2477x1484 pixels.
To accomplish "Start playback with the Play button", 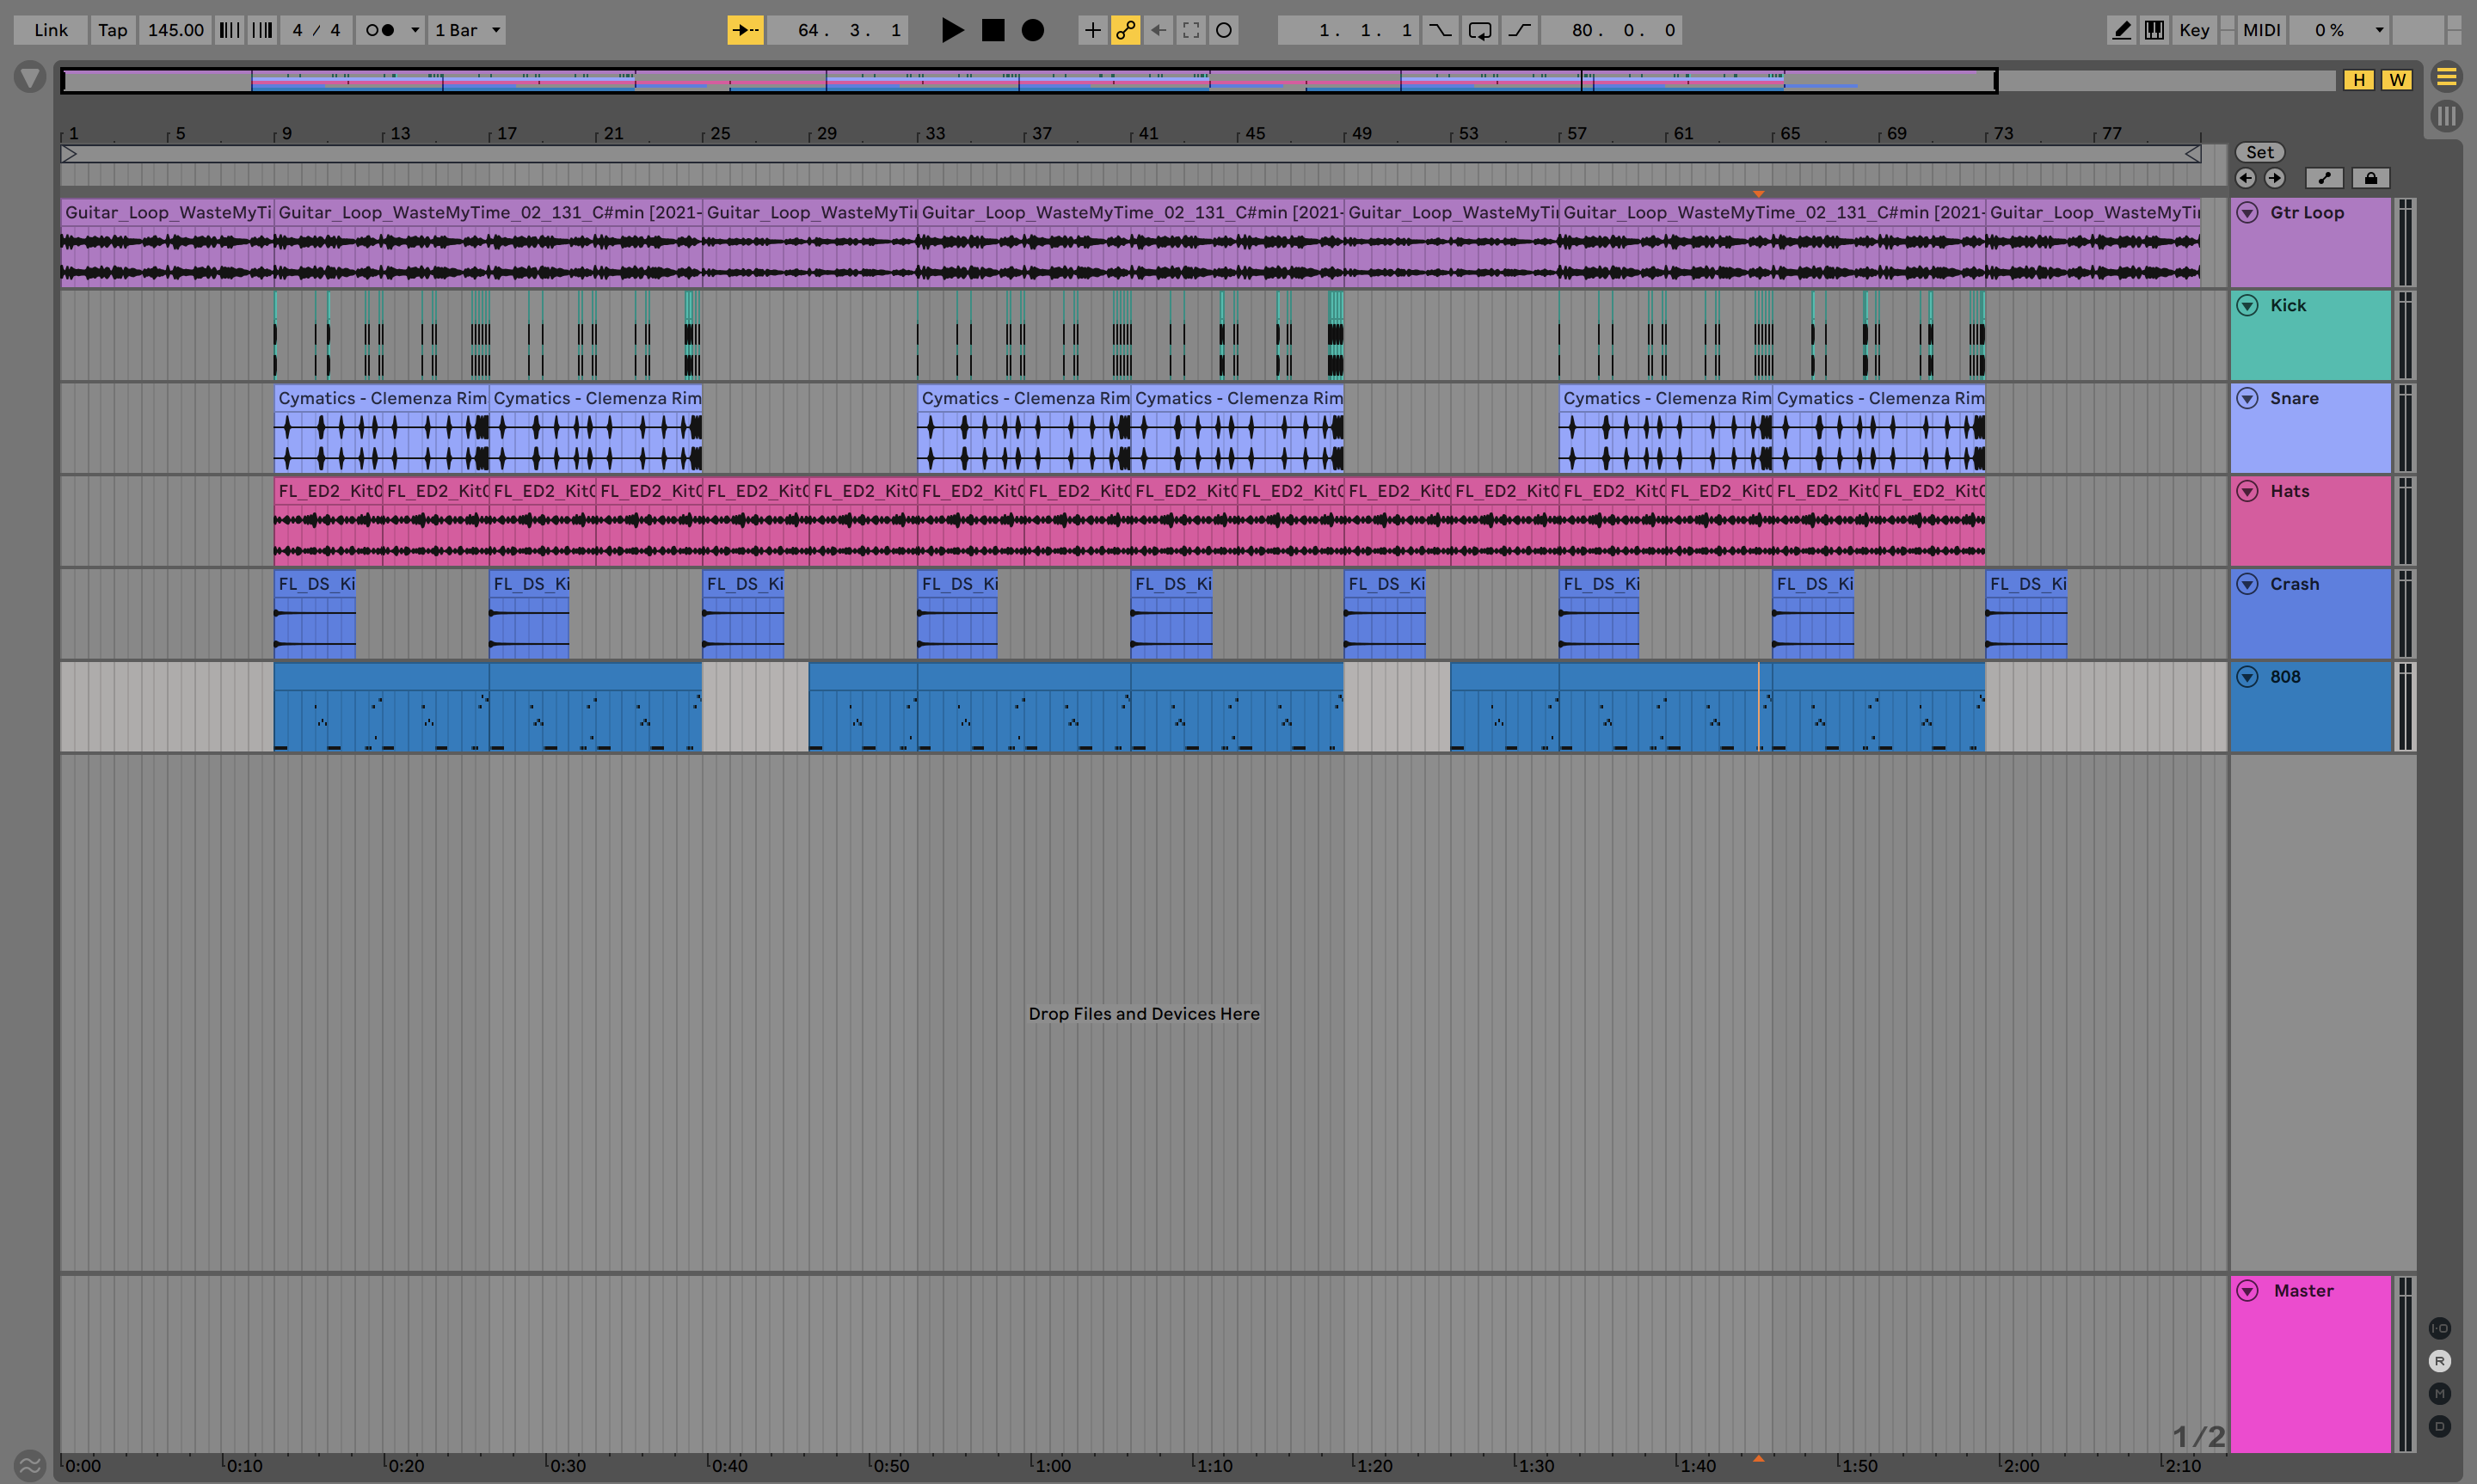I will coord(952,30).
